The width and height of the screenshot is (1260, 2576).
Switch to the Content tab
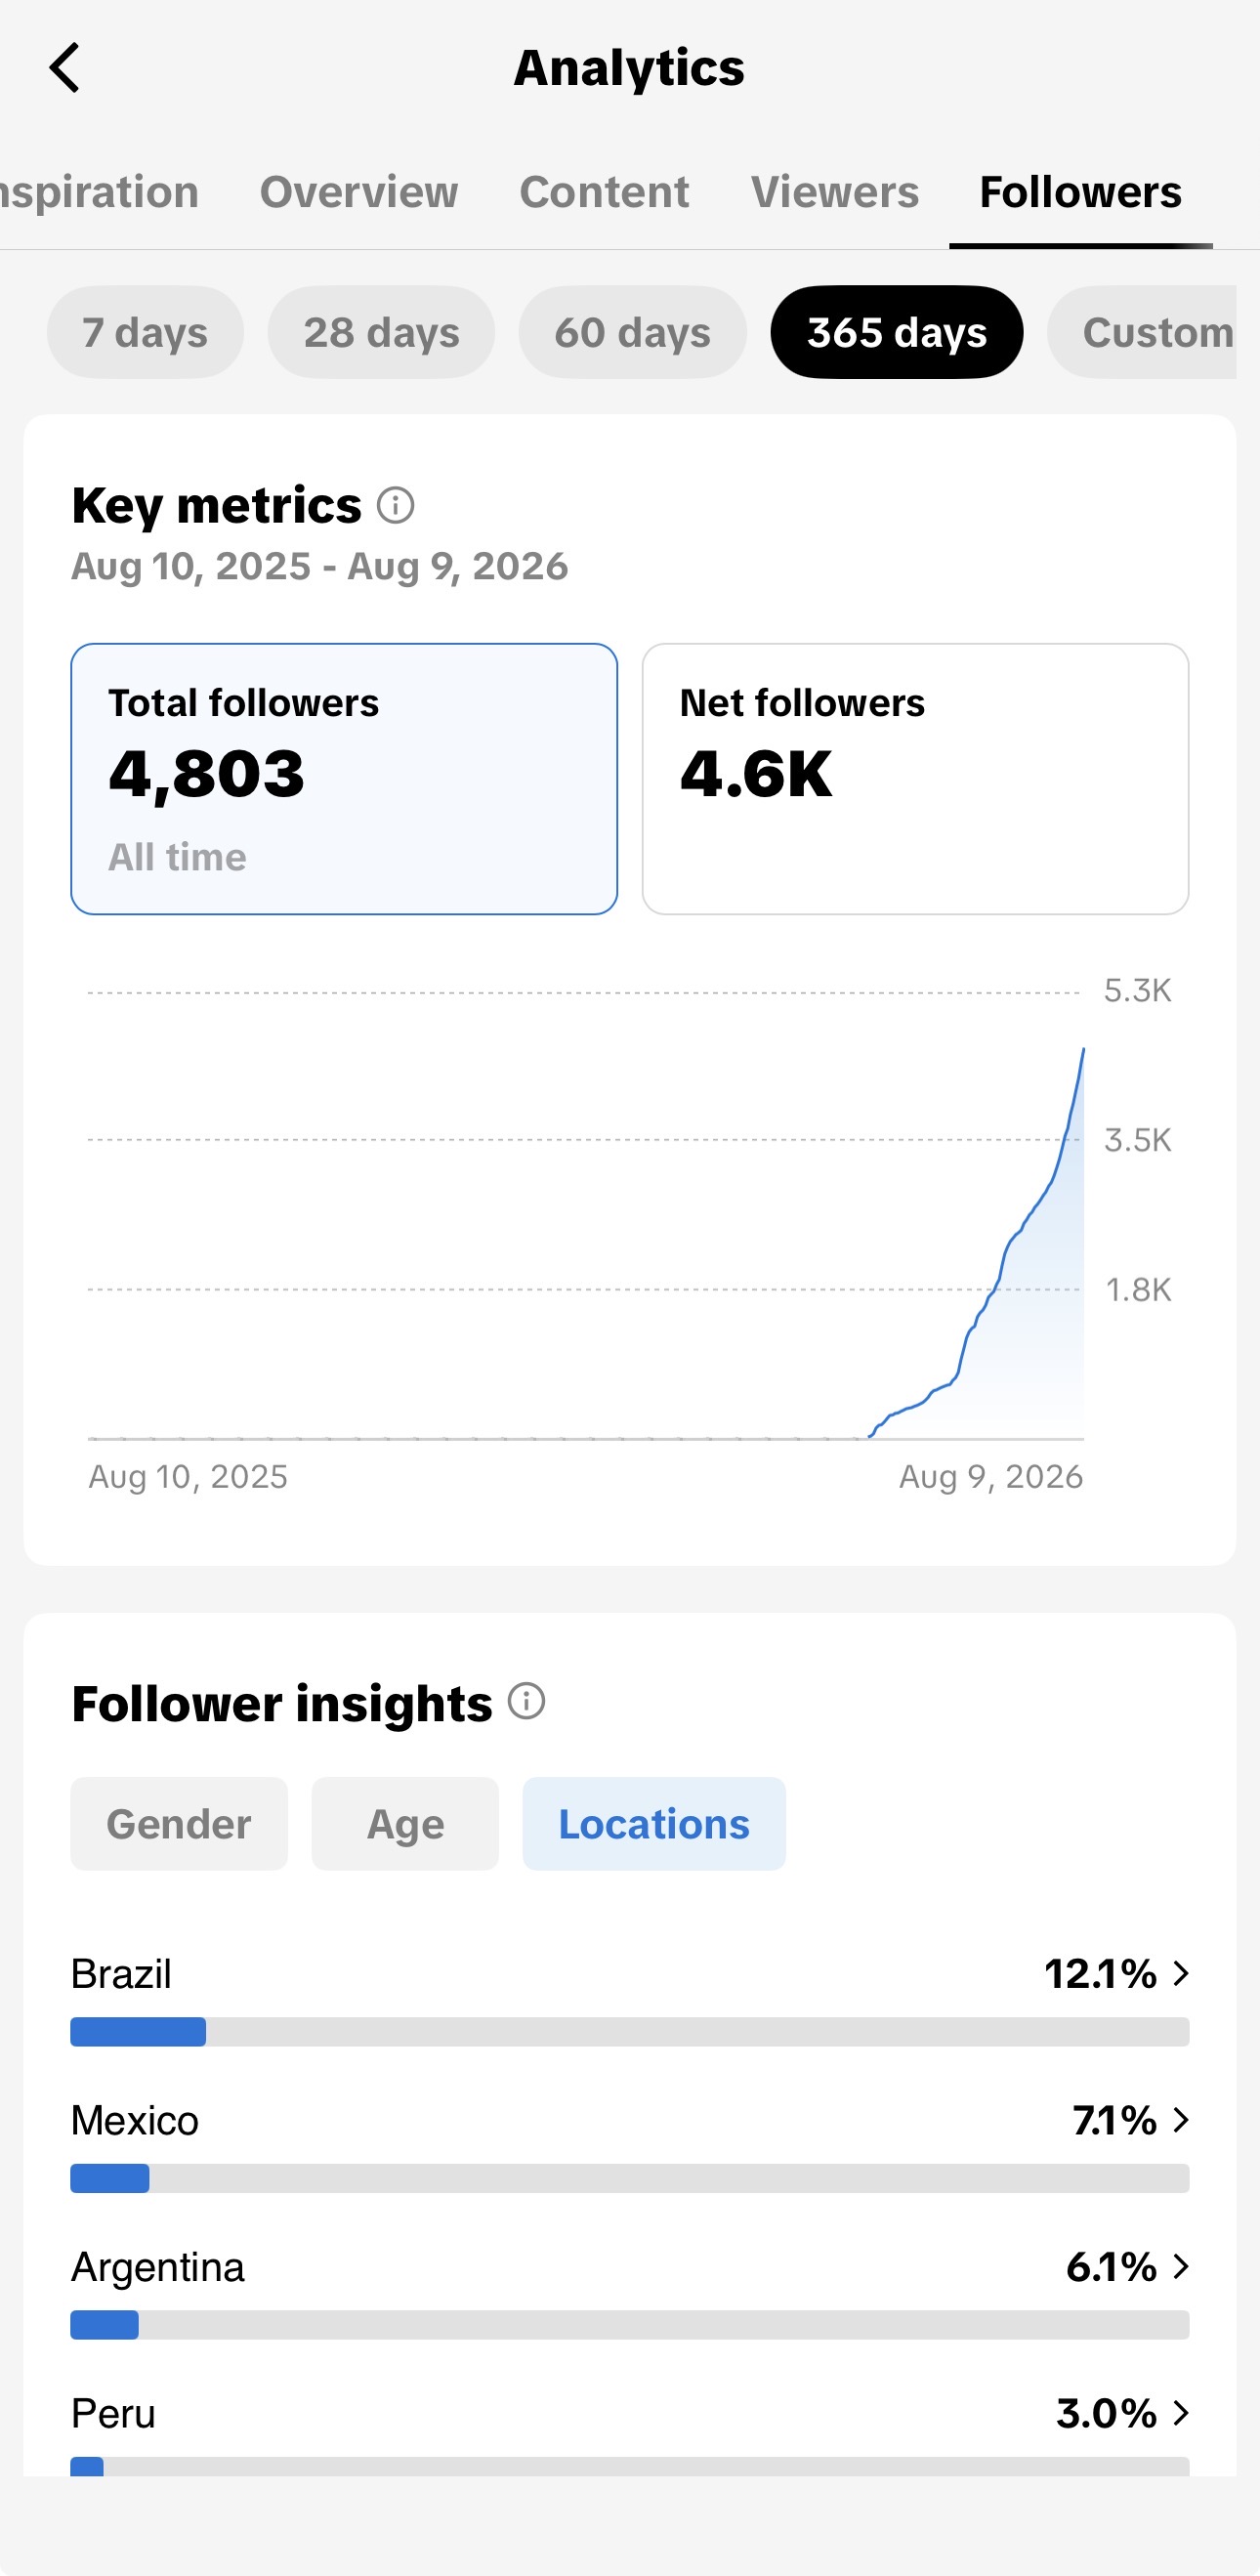point(604,192)
